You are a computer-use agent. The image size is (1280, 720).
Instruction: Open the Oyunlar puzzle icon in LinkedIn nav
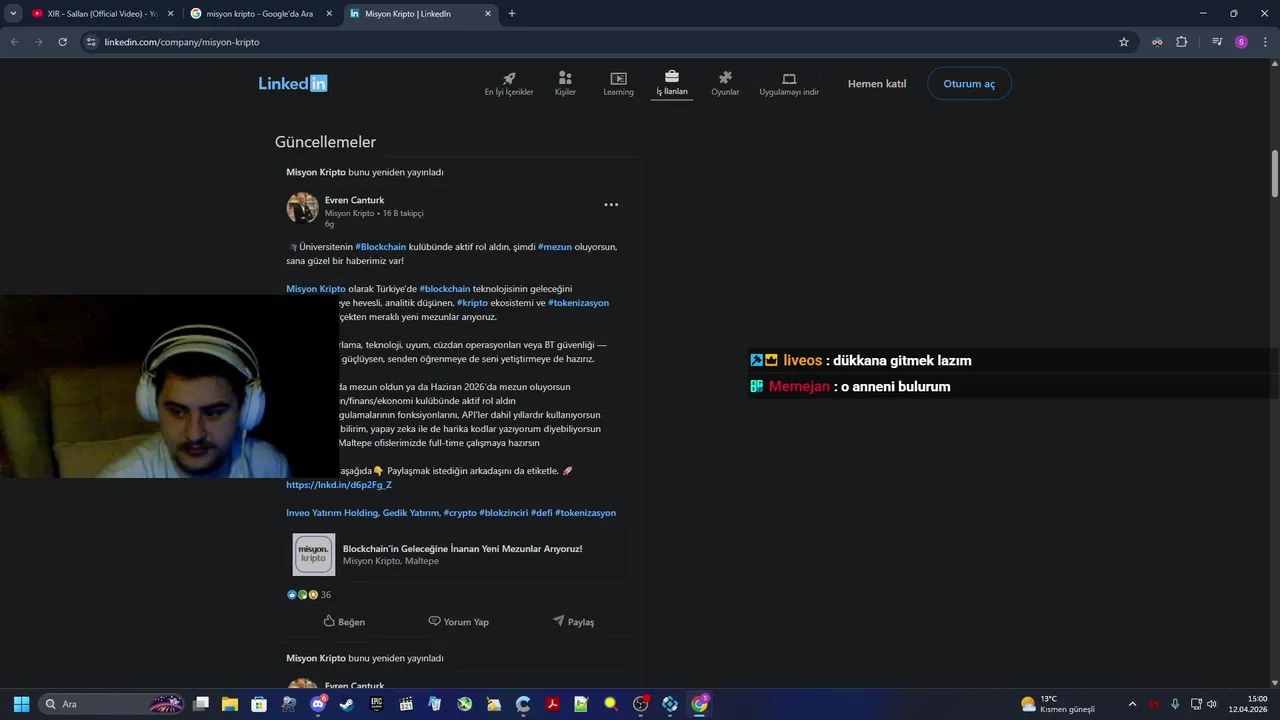pyautogui.click(x=725, y=78)
